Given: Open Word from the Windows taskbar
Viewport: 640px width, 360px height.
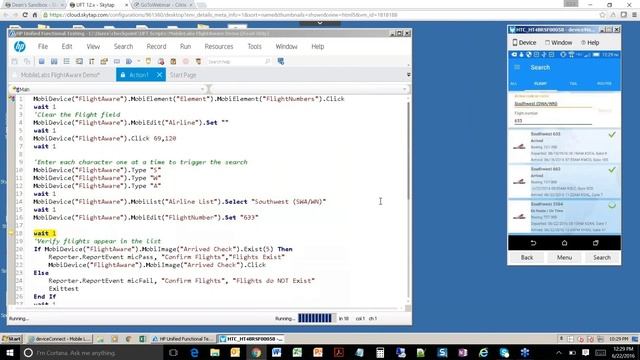Looking at the screenshot, I should (x=277, y=353).
